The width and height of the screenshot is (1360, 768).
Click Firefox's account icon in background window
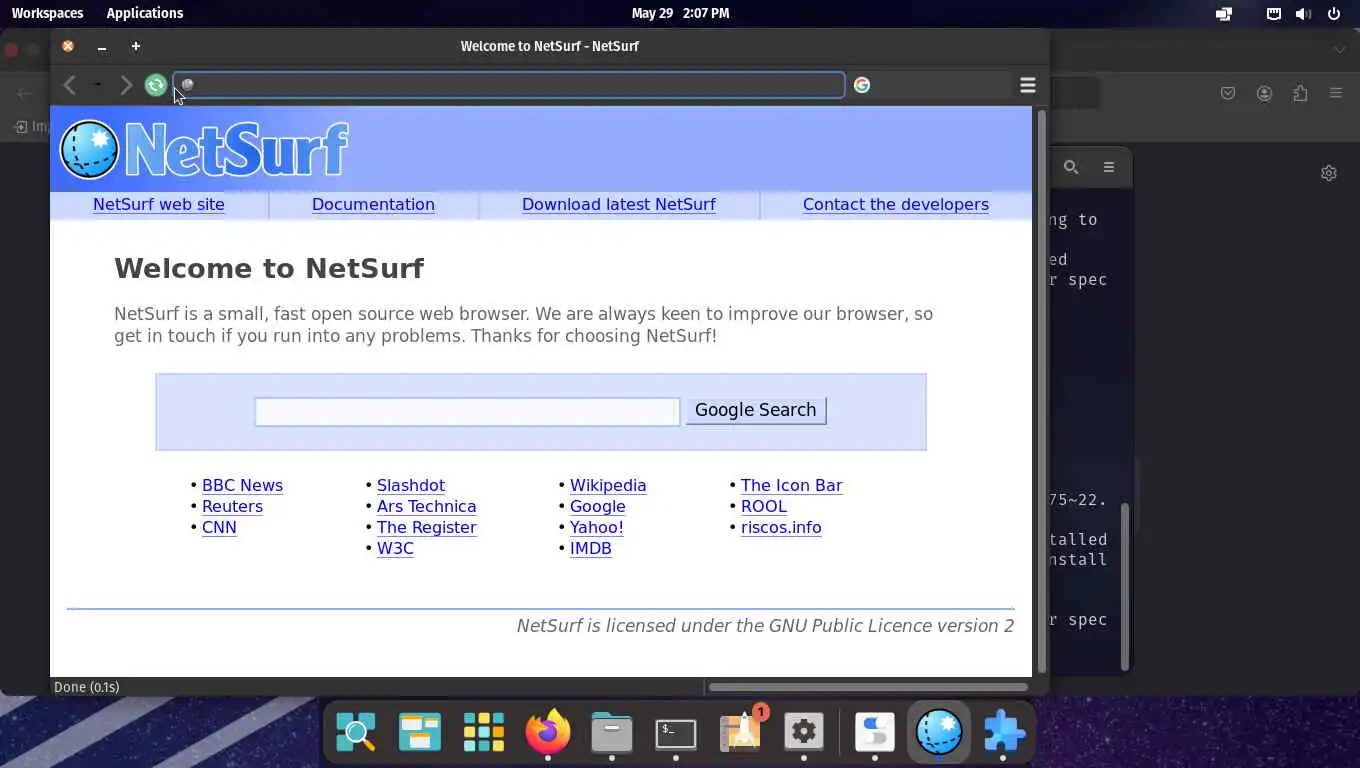coord(1265,93)
